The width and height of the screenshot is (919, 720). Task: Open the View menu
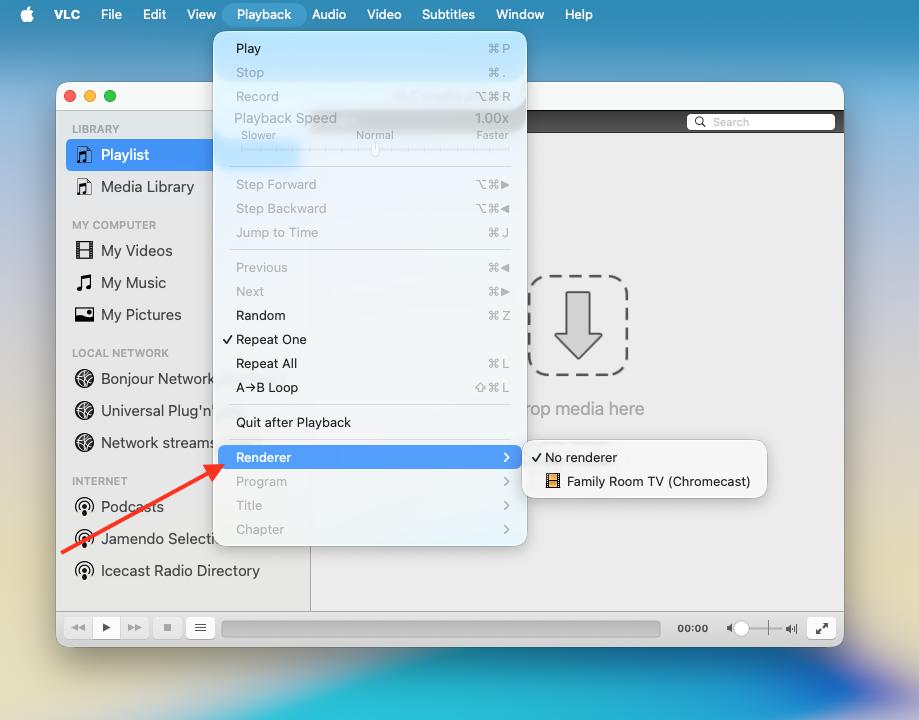click(x=201, y=14)
